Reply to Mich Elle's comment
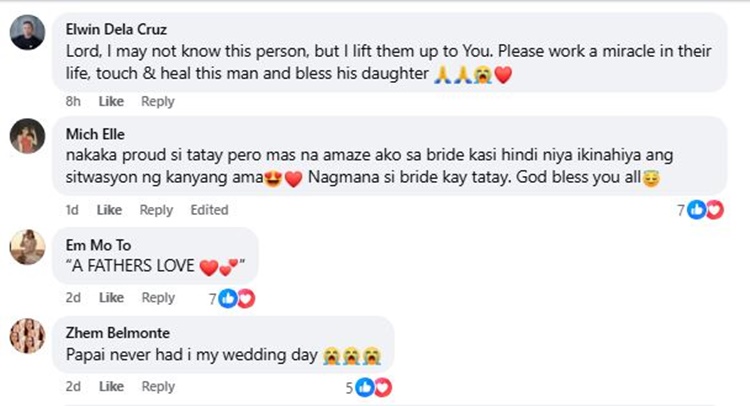Screen dimensions: 750x406 coord(156,210)
